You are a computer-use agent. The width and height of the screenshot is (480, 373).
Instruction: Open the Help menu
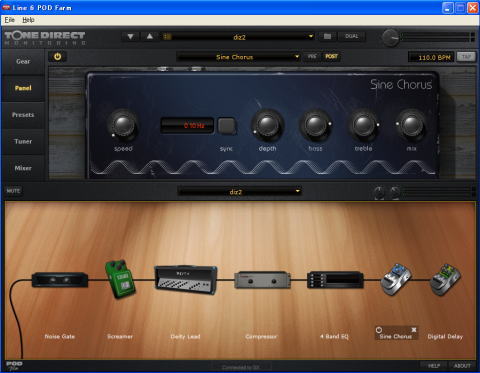28,20
